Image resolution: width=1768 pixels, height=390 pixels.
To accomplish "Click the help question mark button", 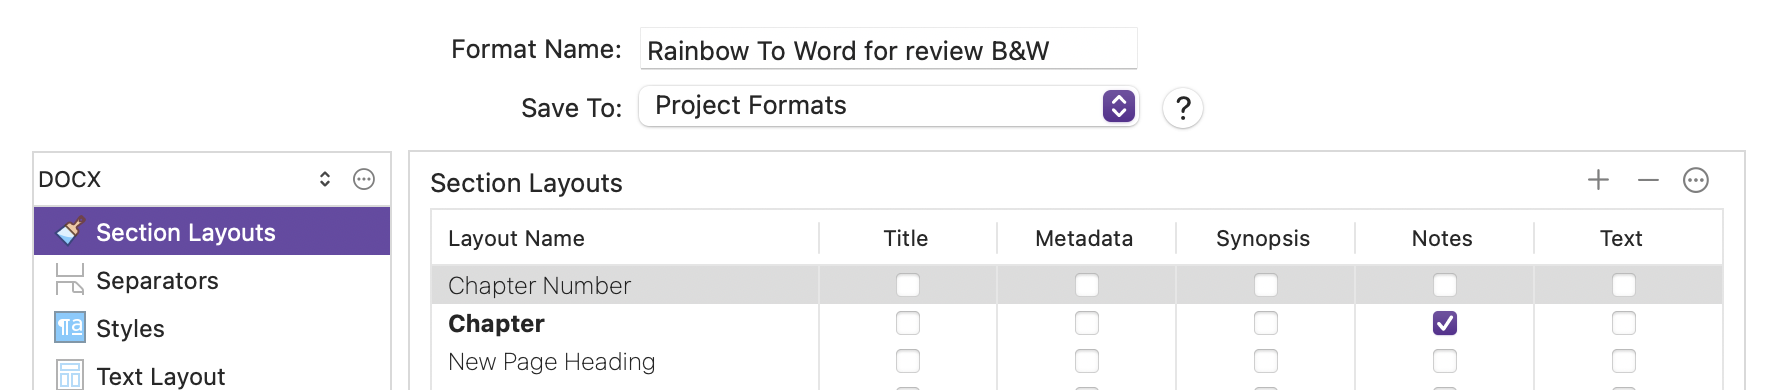I will tap(1183, 108).
